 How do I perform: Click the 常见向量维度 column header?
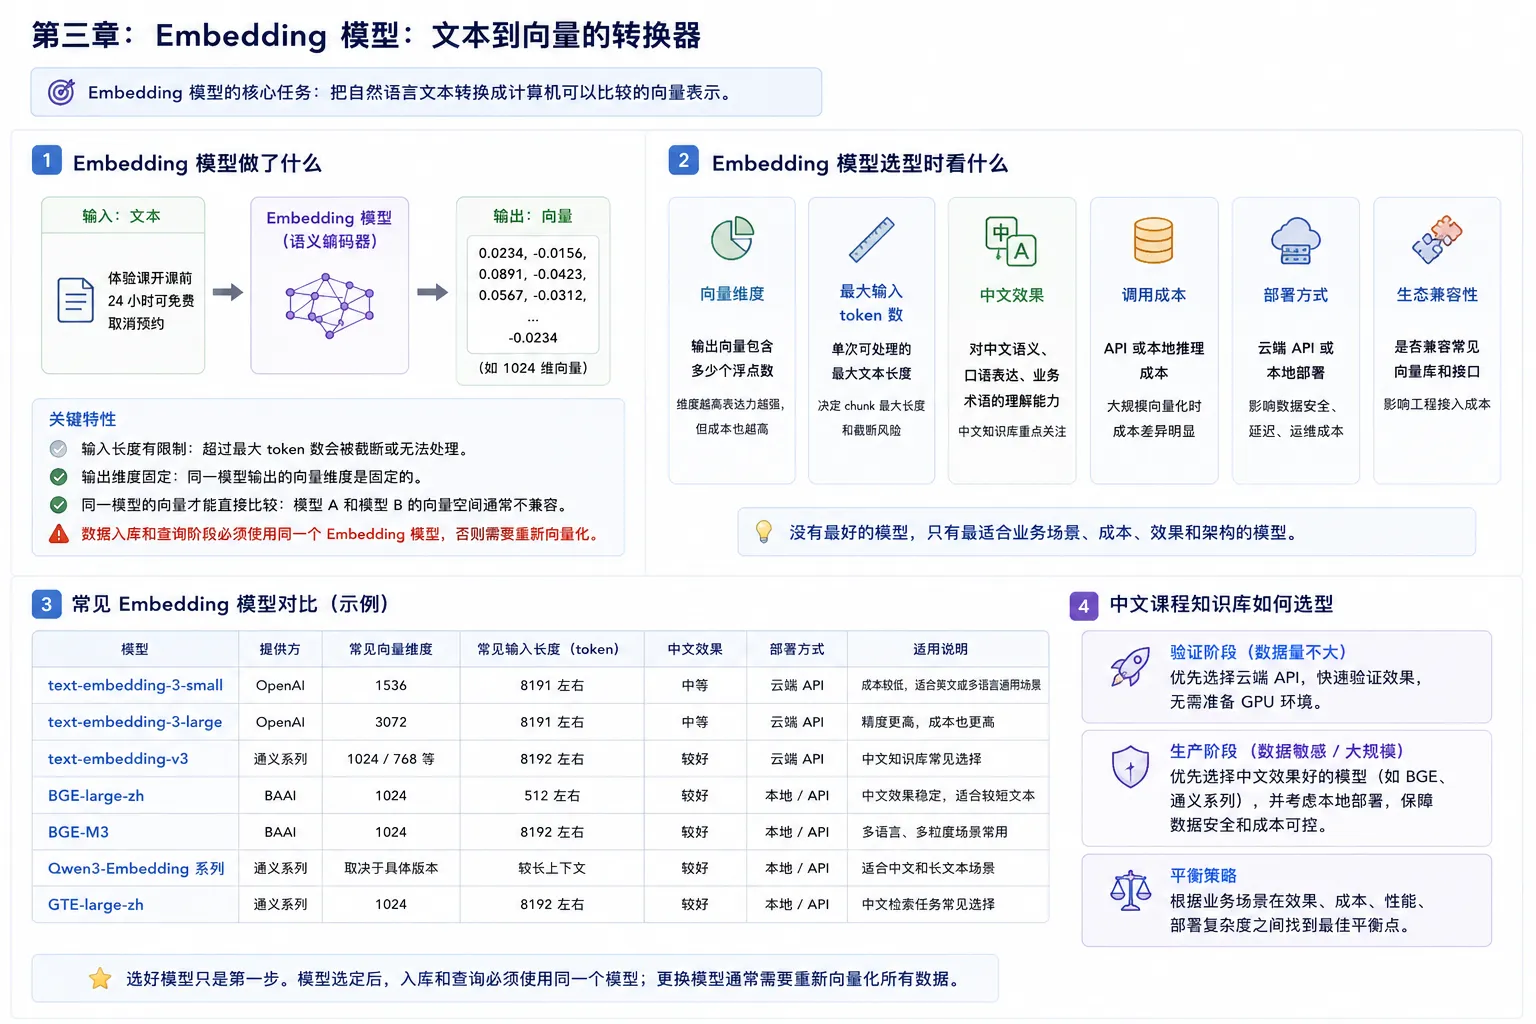pyautogui.click(x=391, y=649)
